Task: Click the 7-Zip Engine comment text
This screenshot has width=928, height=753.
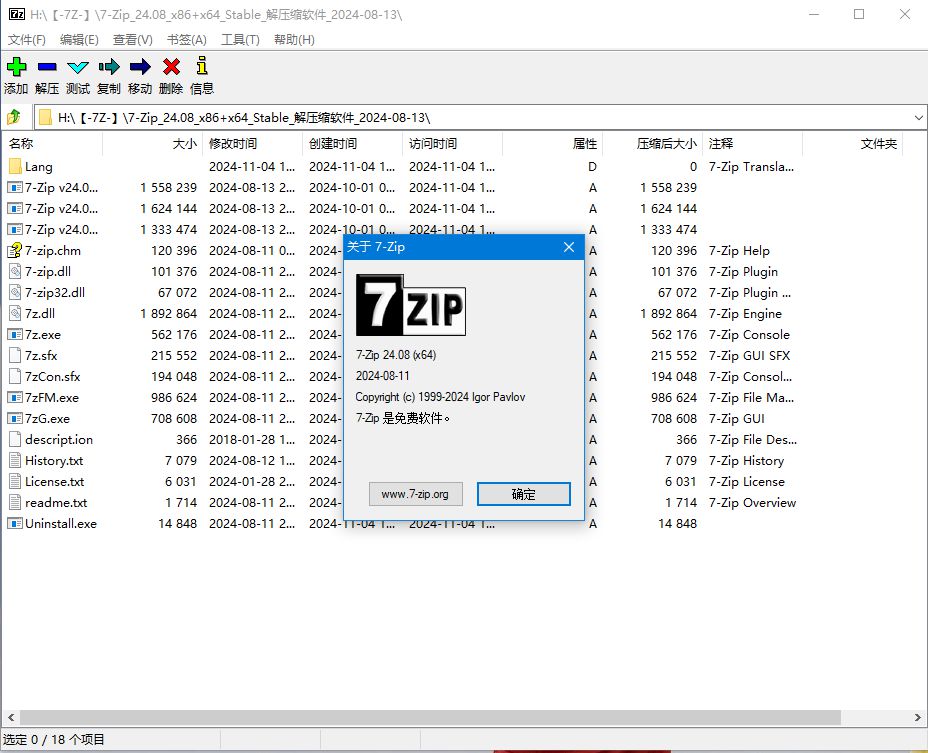Action: coord(745,314)
